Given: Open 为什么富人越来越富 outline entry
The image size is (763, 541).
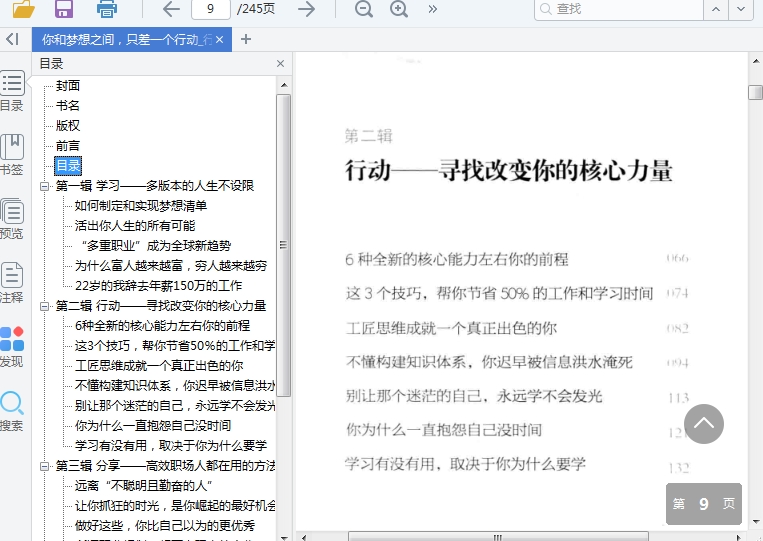Looking at the screenshot, I should tap(171, 266).
